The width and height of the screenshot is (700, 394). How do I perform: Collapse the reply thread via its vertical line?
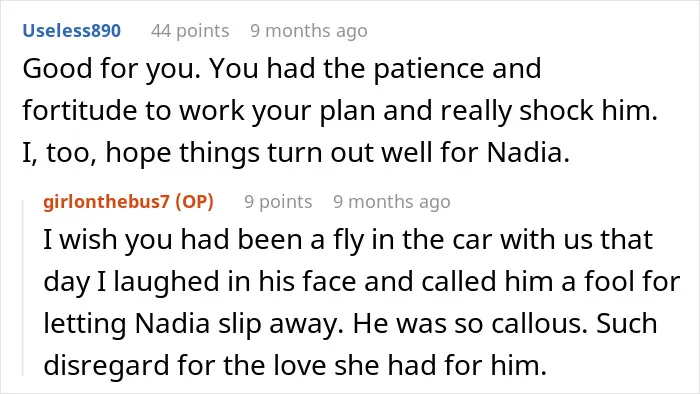23,288
